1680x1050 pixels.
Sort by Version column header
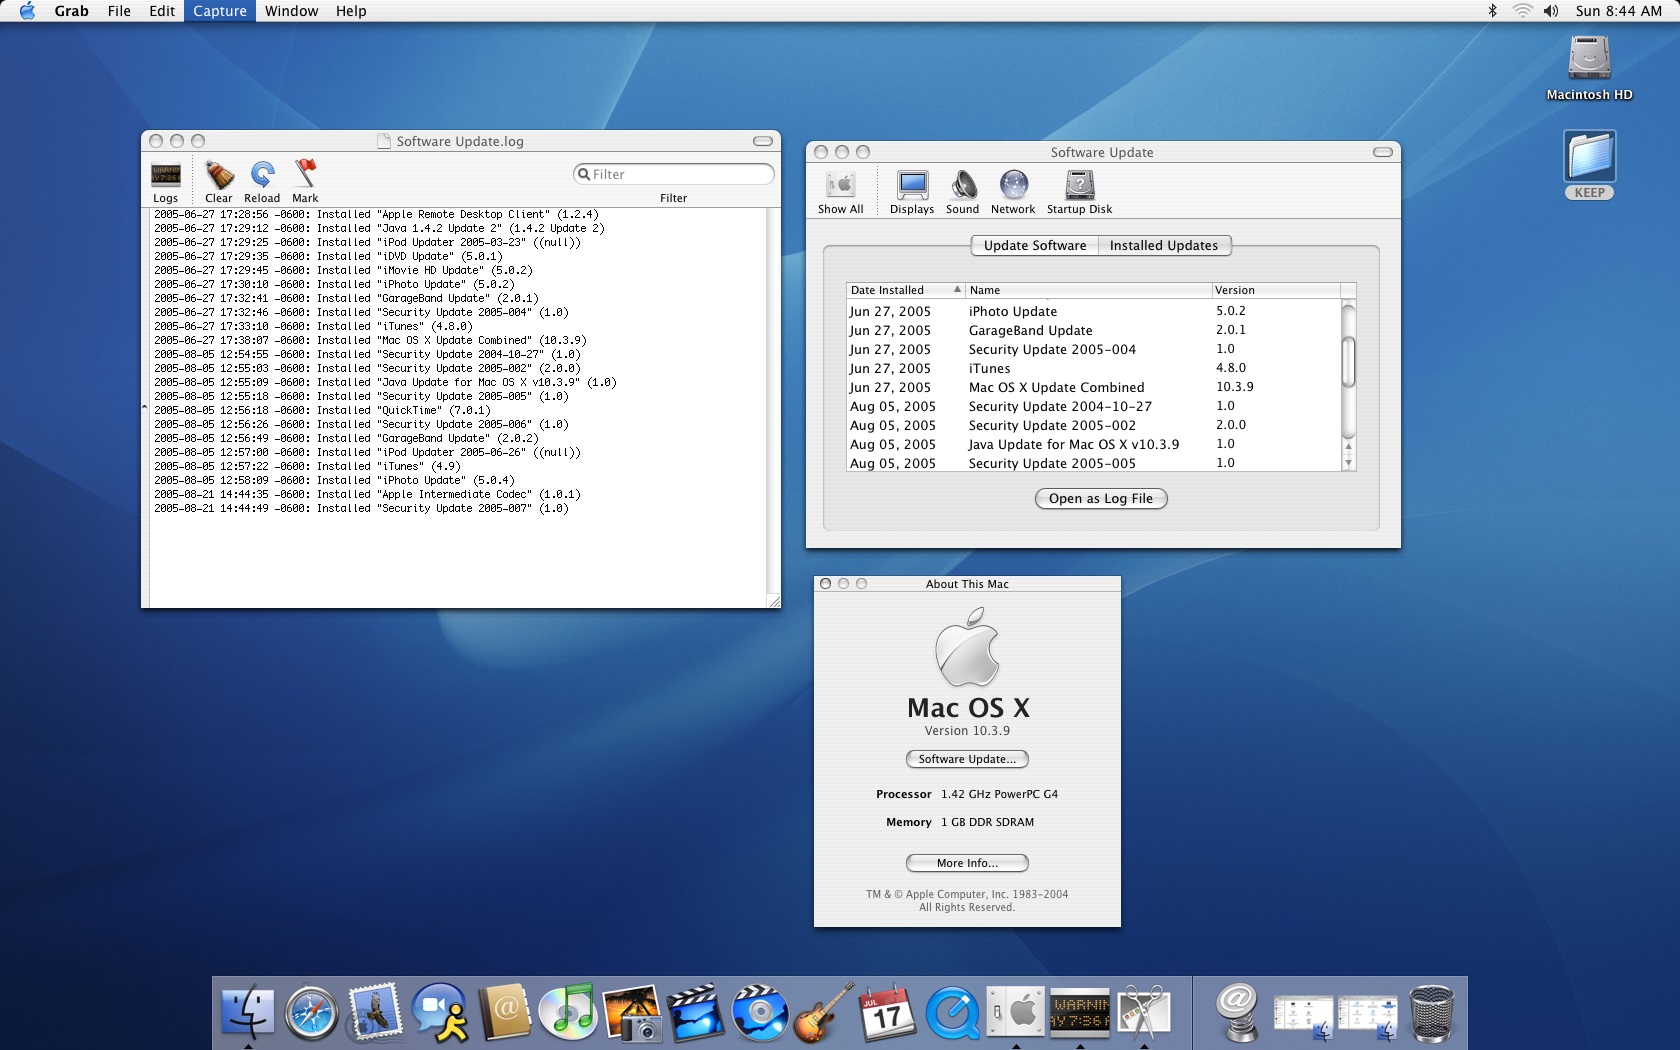coord(1276,290)
